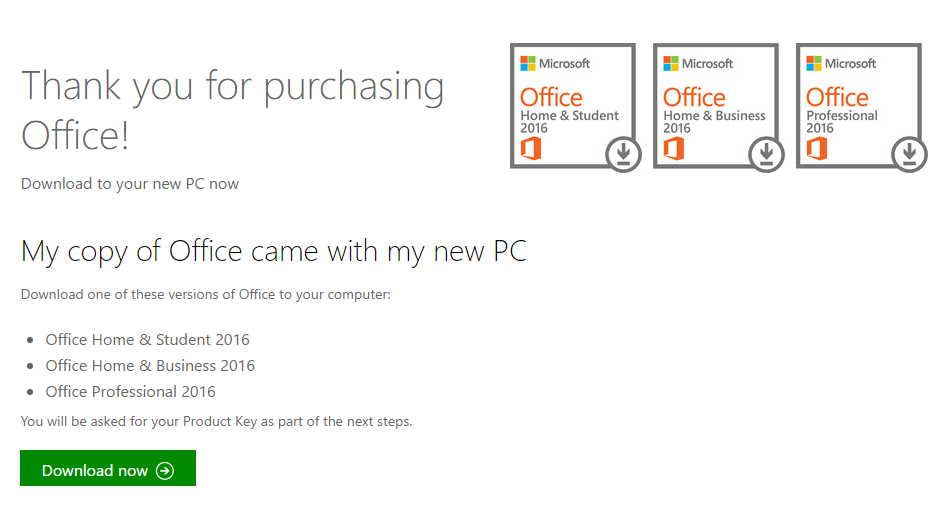
Task: Select the Office Home & Business 2016 list item
Action: [x=150, y=366]
